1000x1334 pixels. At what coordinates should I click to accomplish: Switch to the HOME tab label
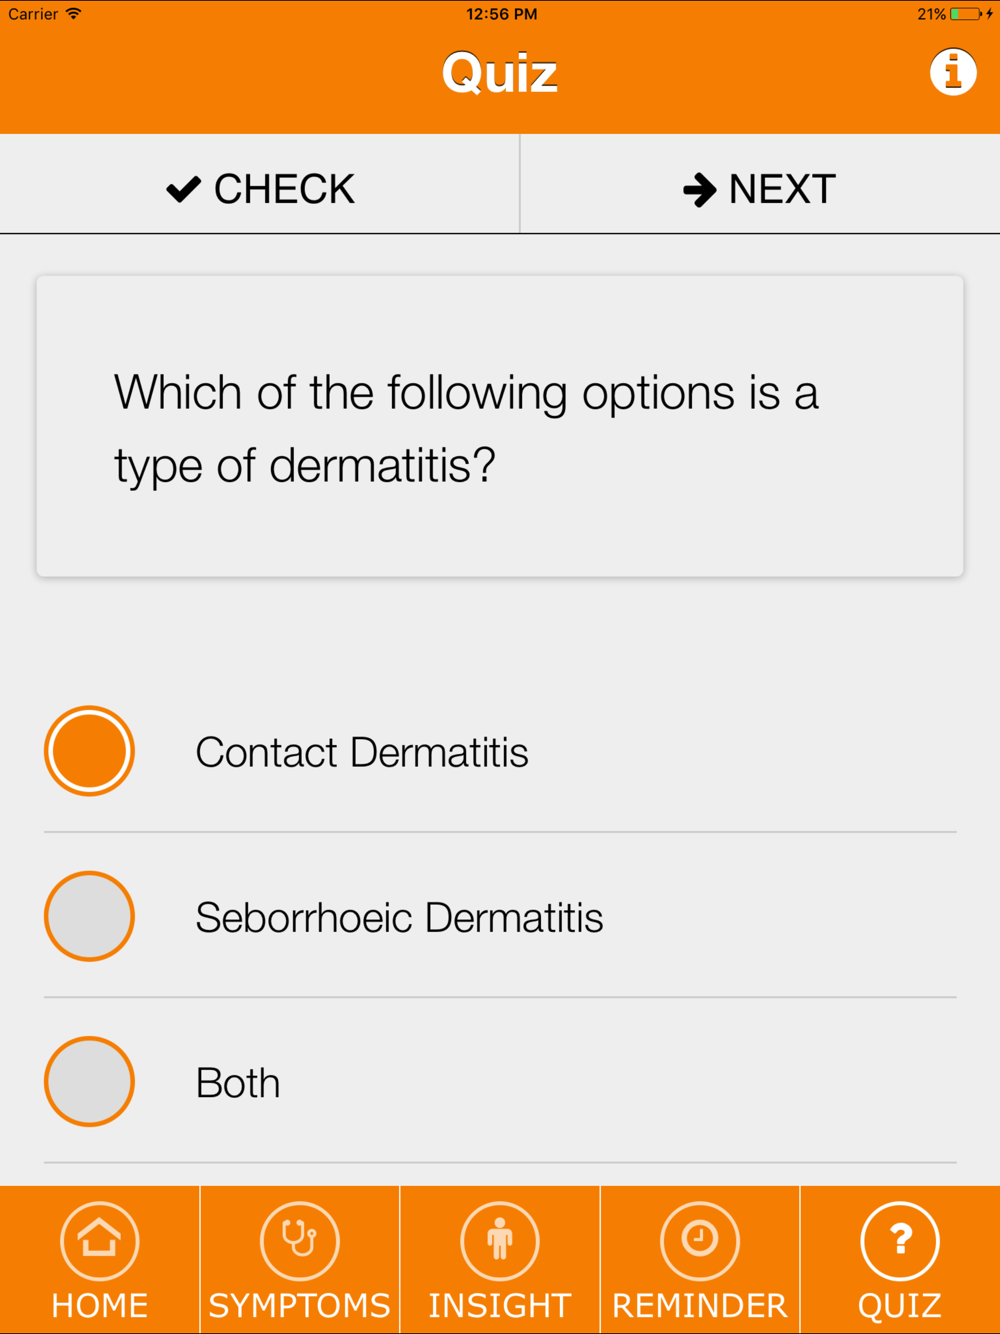100,1305
